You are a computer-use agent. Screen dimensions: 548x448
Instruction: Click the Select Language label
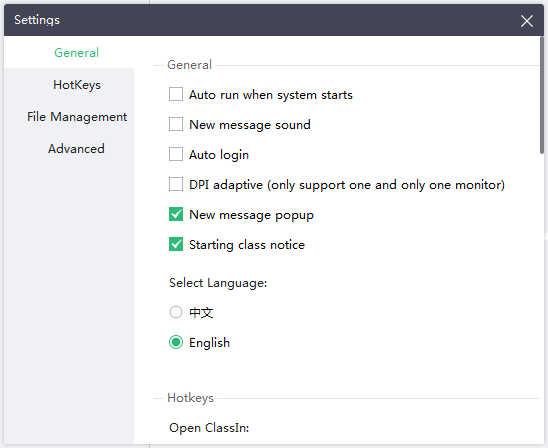pos(218,283)
